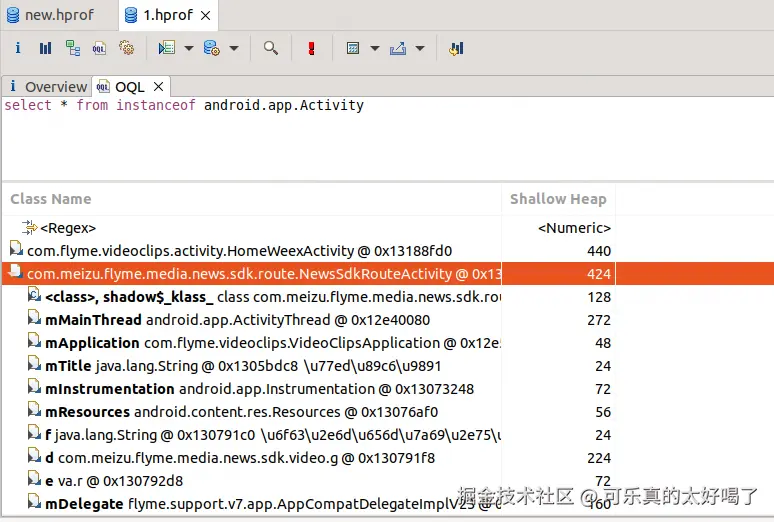Screen dimensions: 774x522
Task: Open the Histogram toolbar icon
Action: [x=45, y=48]
